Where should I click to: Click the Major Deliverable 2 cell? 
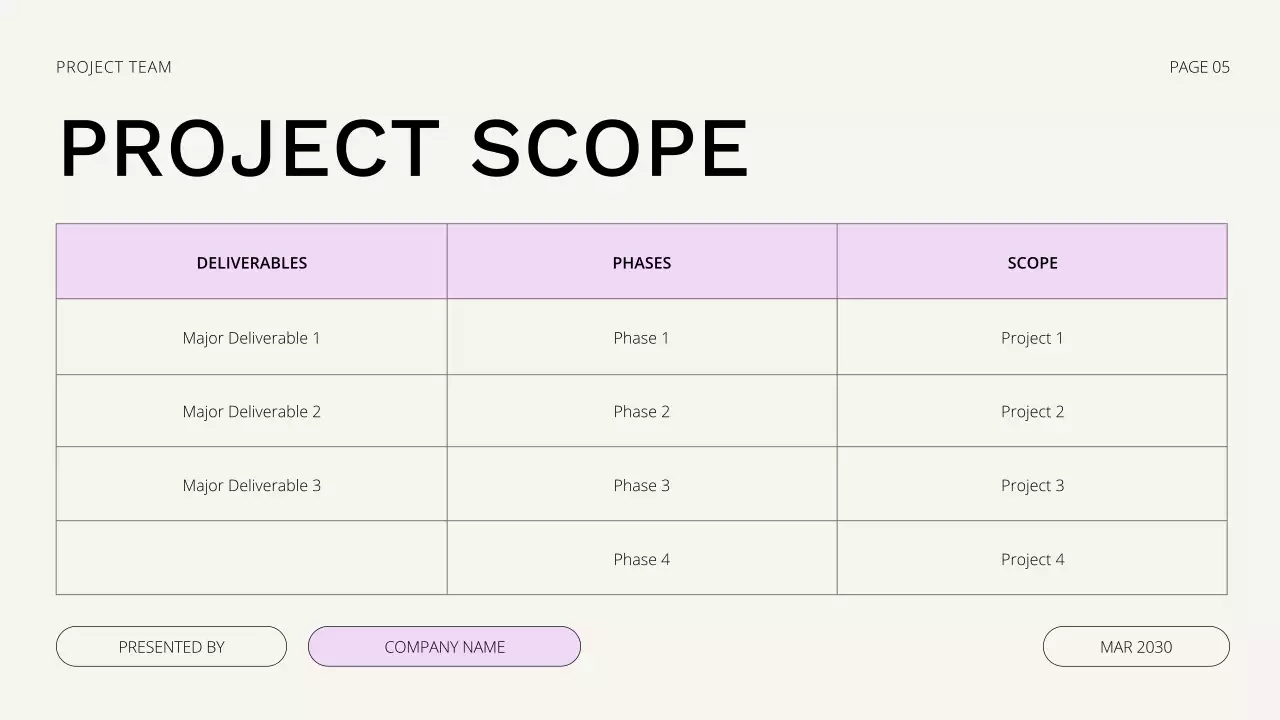point(252,412)
